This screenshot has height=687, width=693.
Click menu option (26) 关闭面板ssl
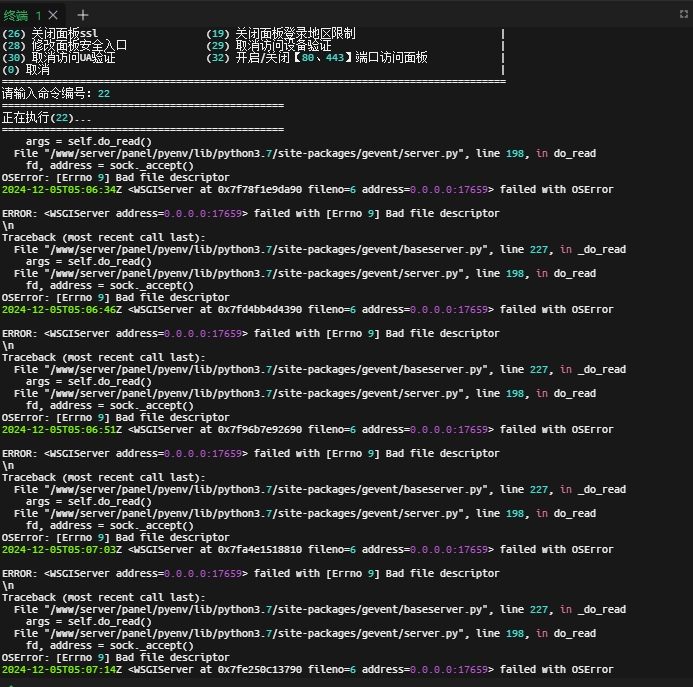click(x=50, y=34)
